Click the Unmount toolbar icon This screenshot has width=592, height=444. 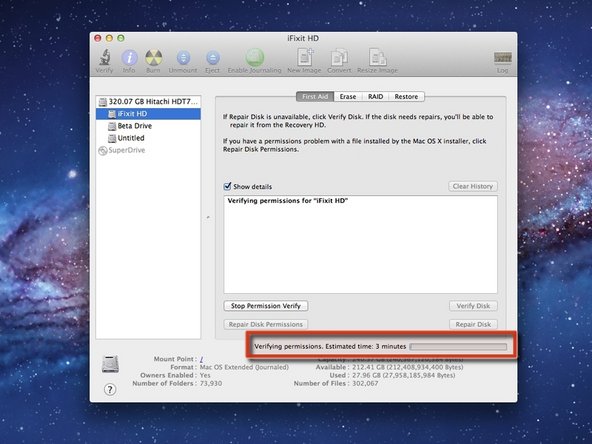[x=183, y=58]
